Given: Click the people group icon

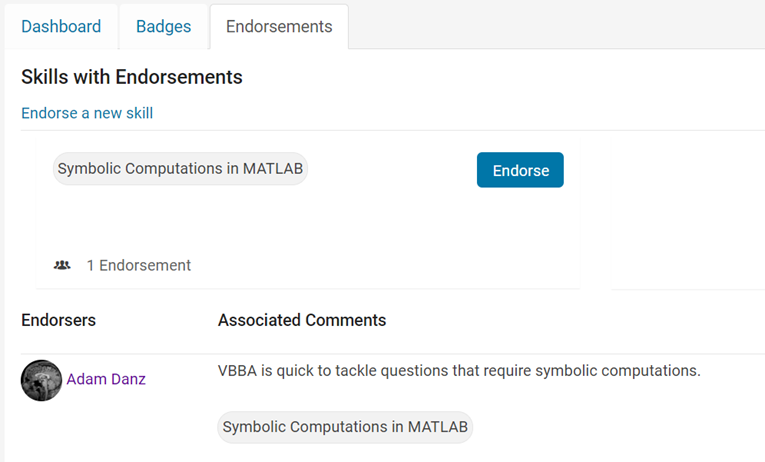Looking at the screenshot, I should pyautogui.click(x=62, y=265).
